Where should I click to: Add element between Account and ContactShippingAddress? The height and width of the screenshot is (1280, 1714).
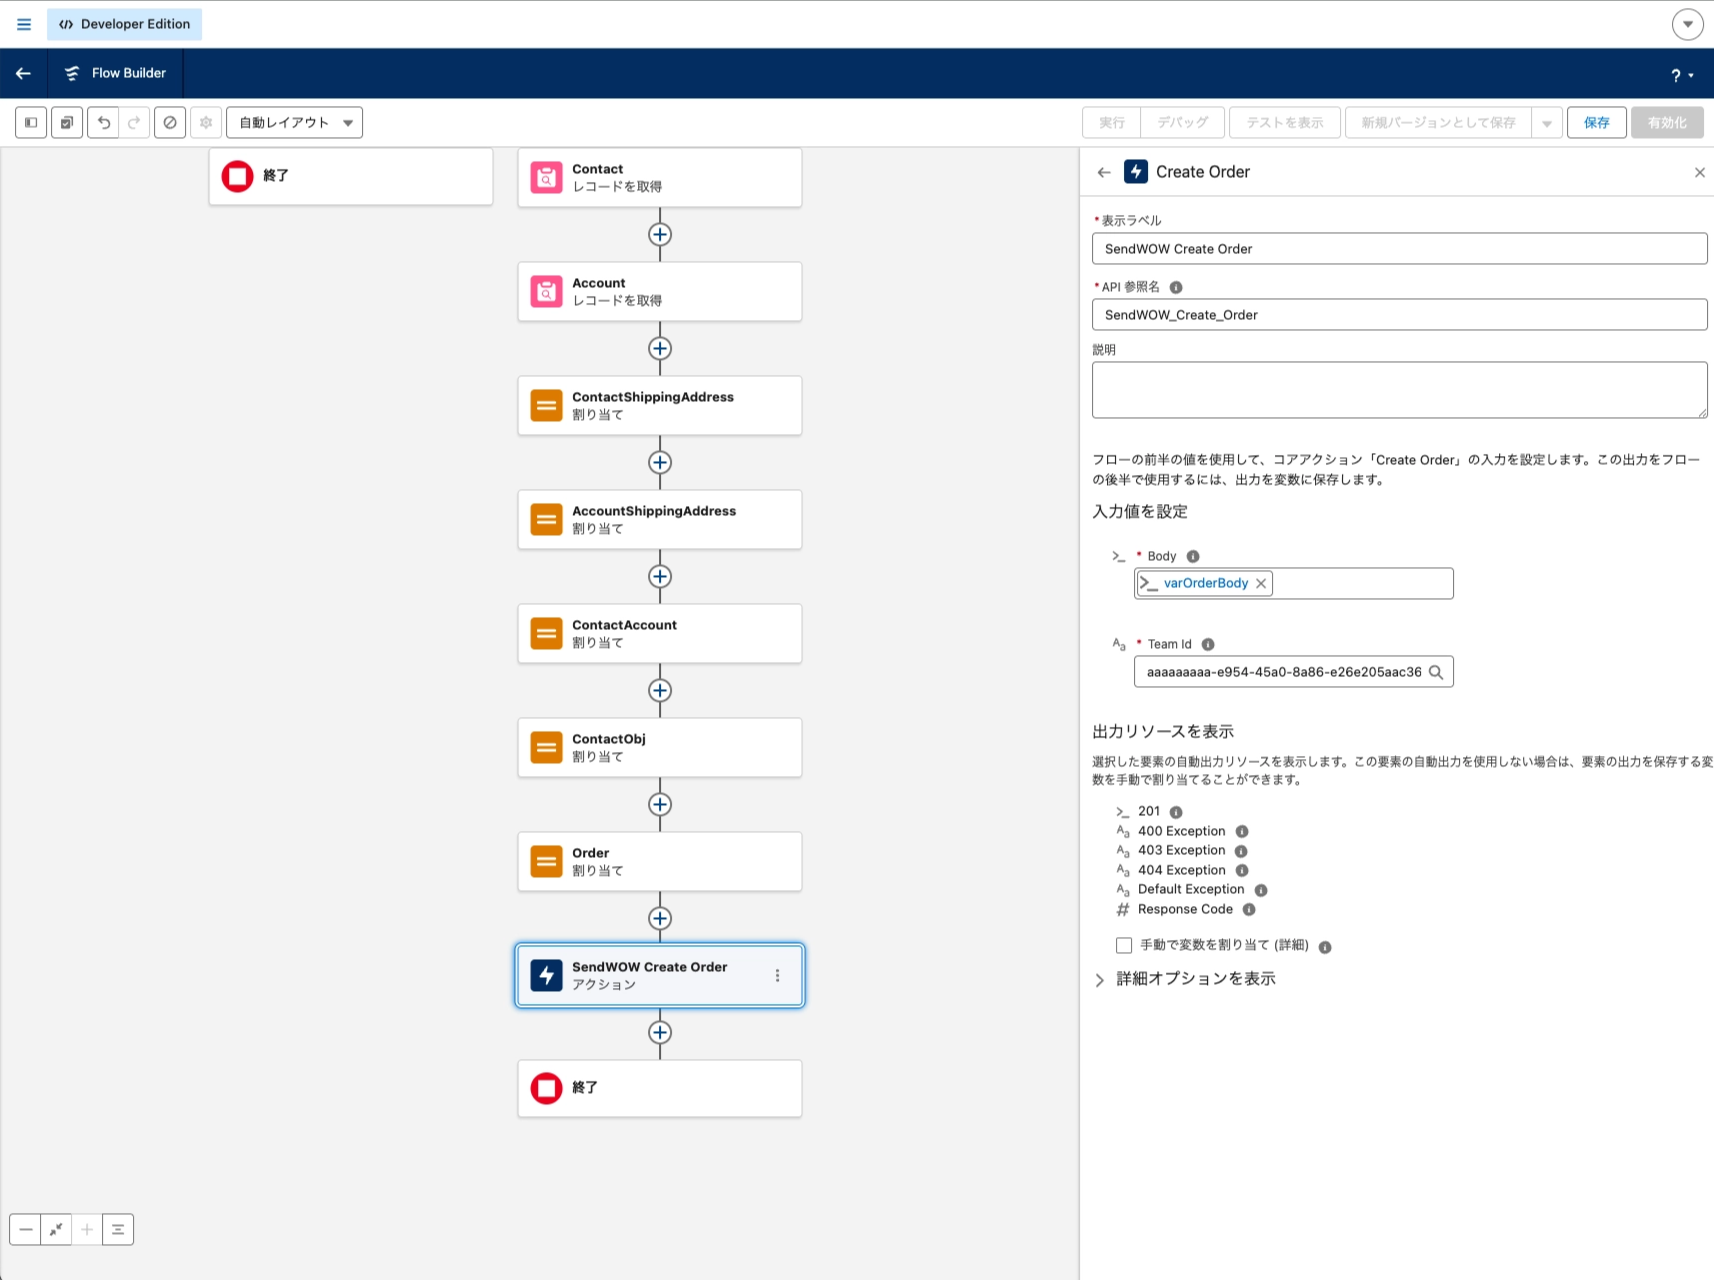[x=660, y=348]
